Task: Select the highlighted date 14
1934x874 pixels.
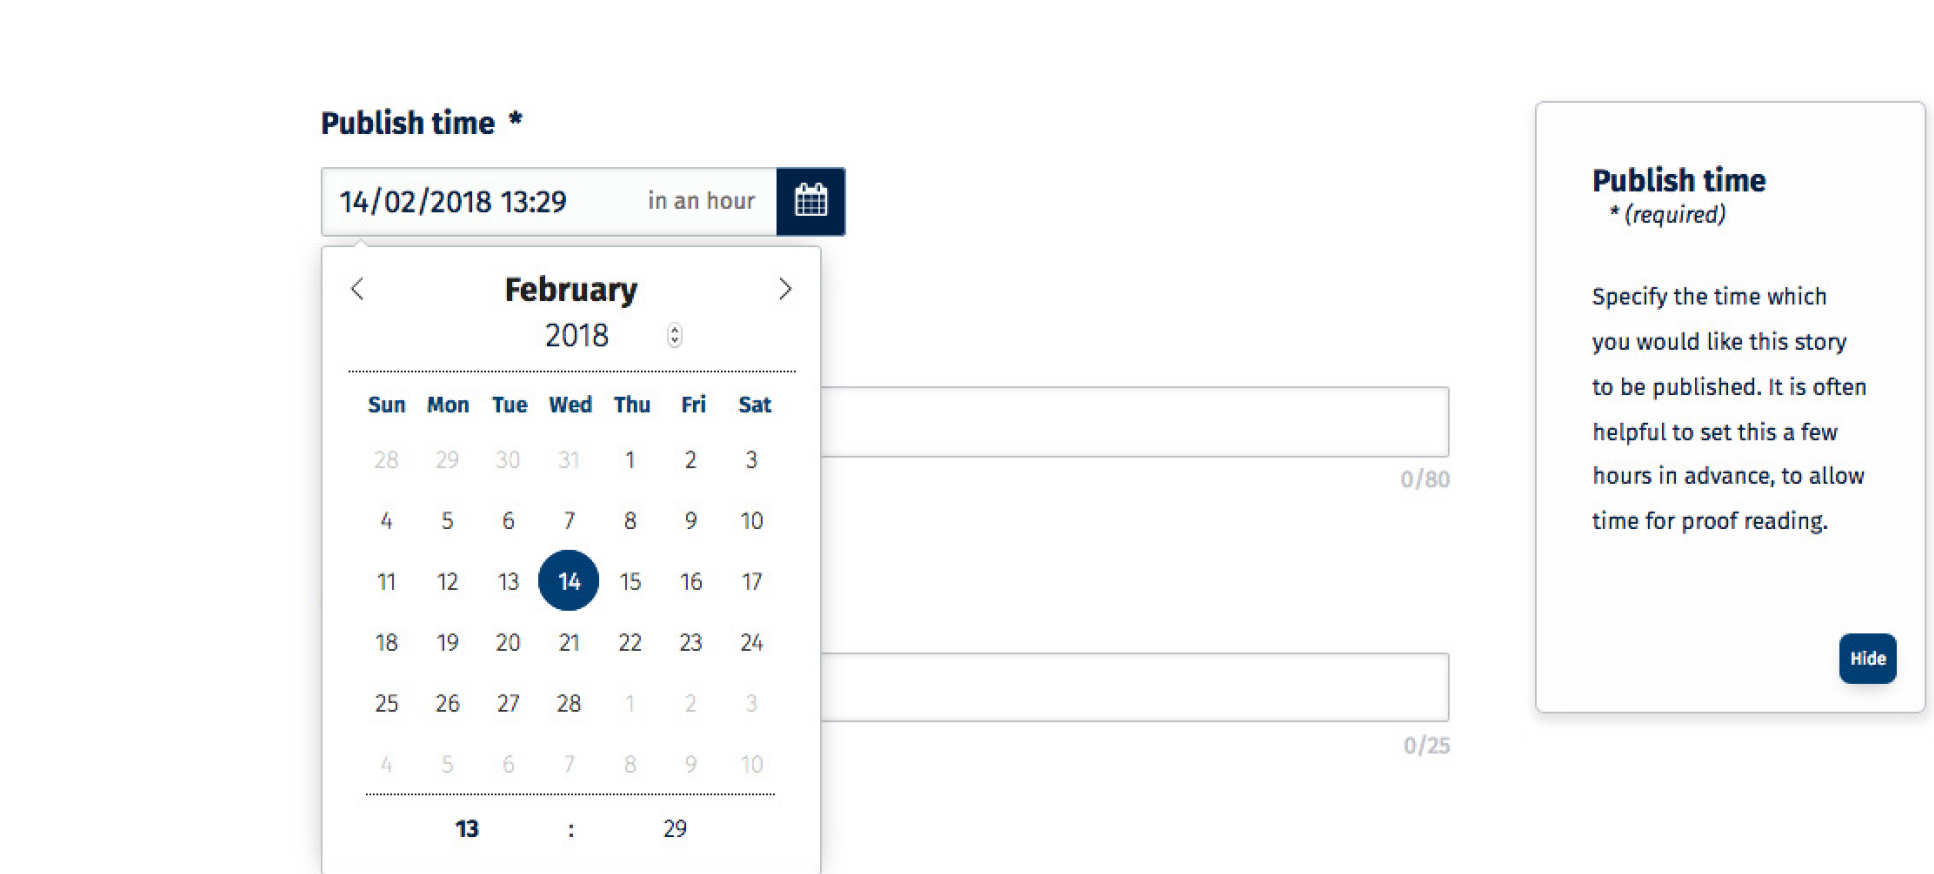Action: point(568,581)
